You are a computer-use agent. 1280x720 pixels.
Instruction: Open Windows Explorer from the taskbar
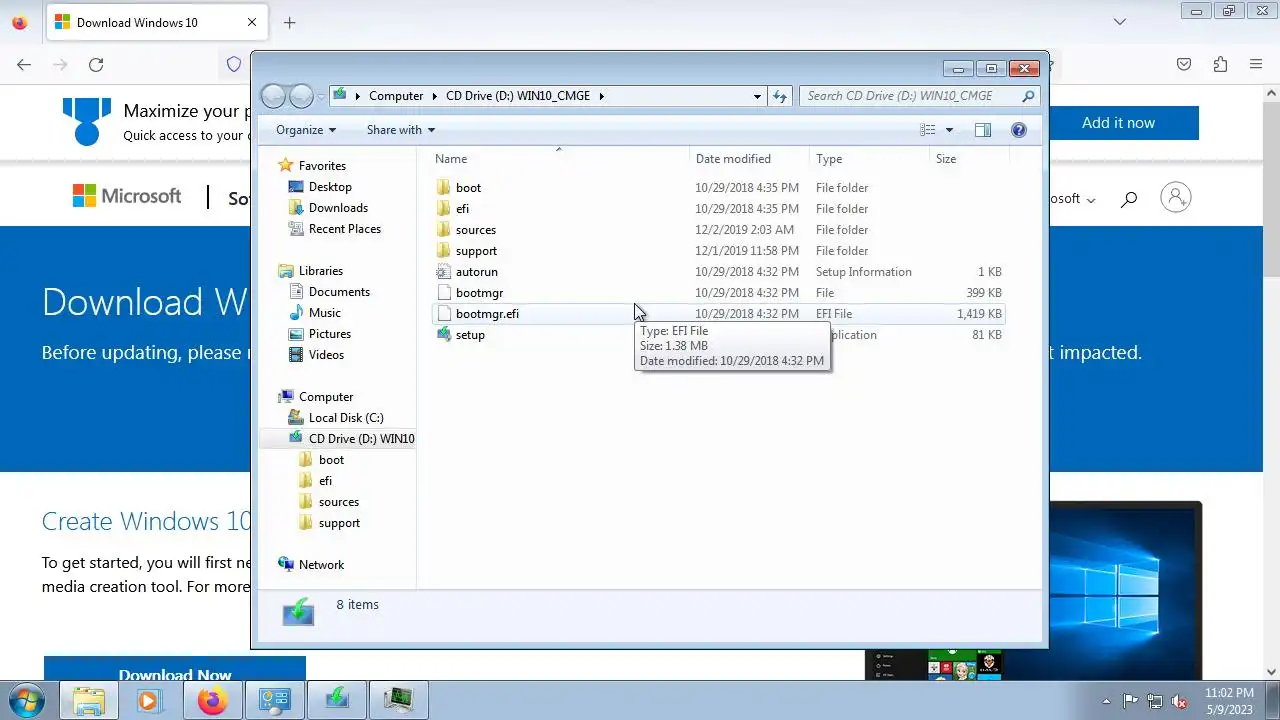(x=89, y=700)
